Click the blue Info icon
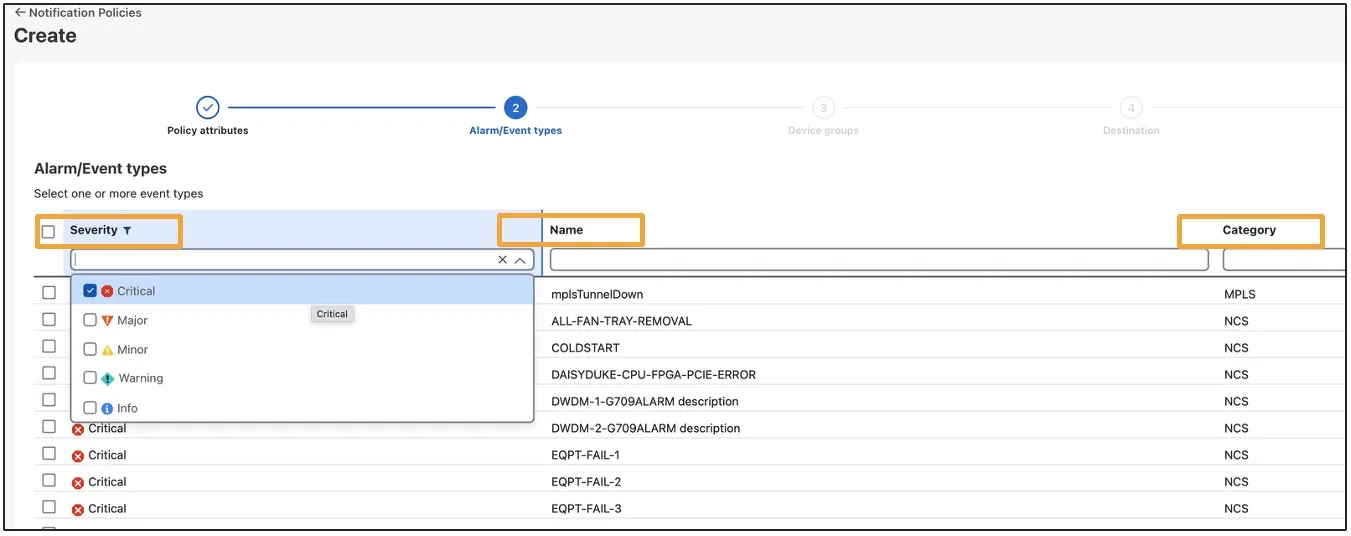The width and height of the screenshot is (1351, 536). [x=107, y=408]
